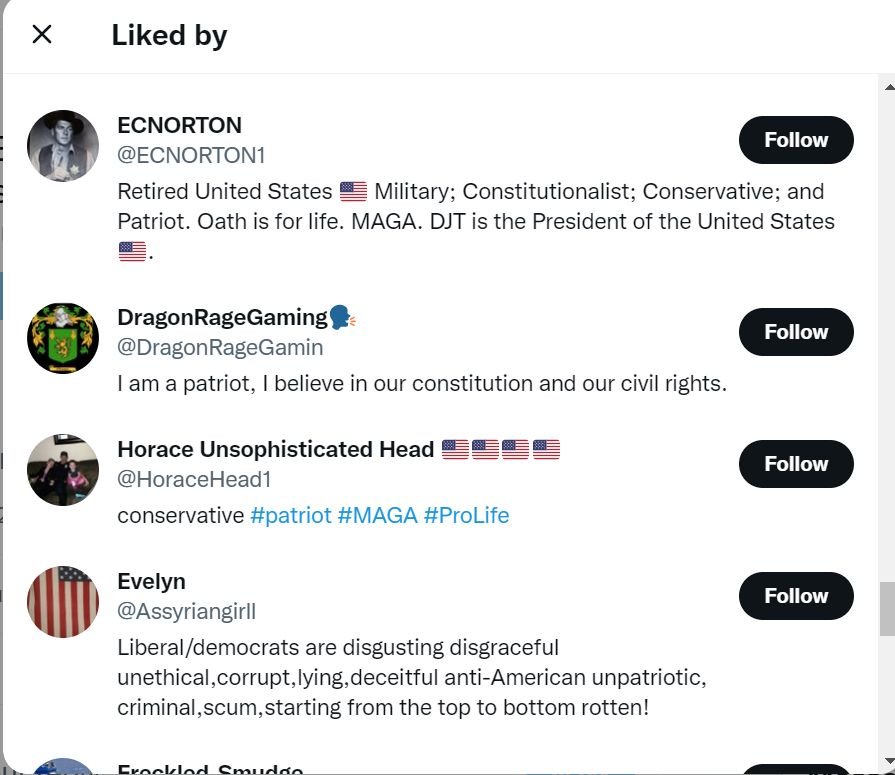895x775 pixels.
Task: Click the ECNORTON display name
Action: click(179, 126)
